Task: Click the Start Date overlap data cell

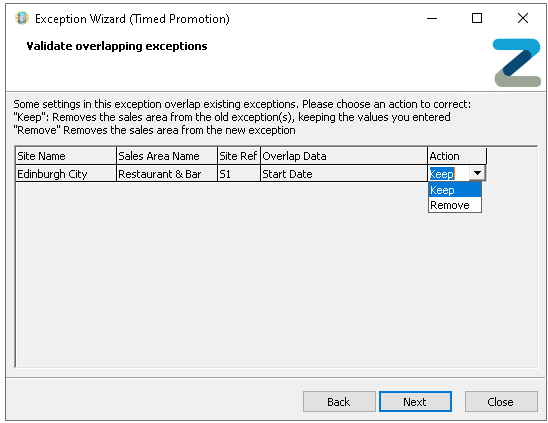Action: pos(344,174)
